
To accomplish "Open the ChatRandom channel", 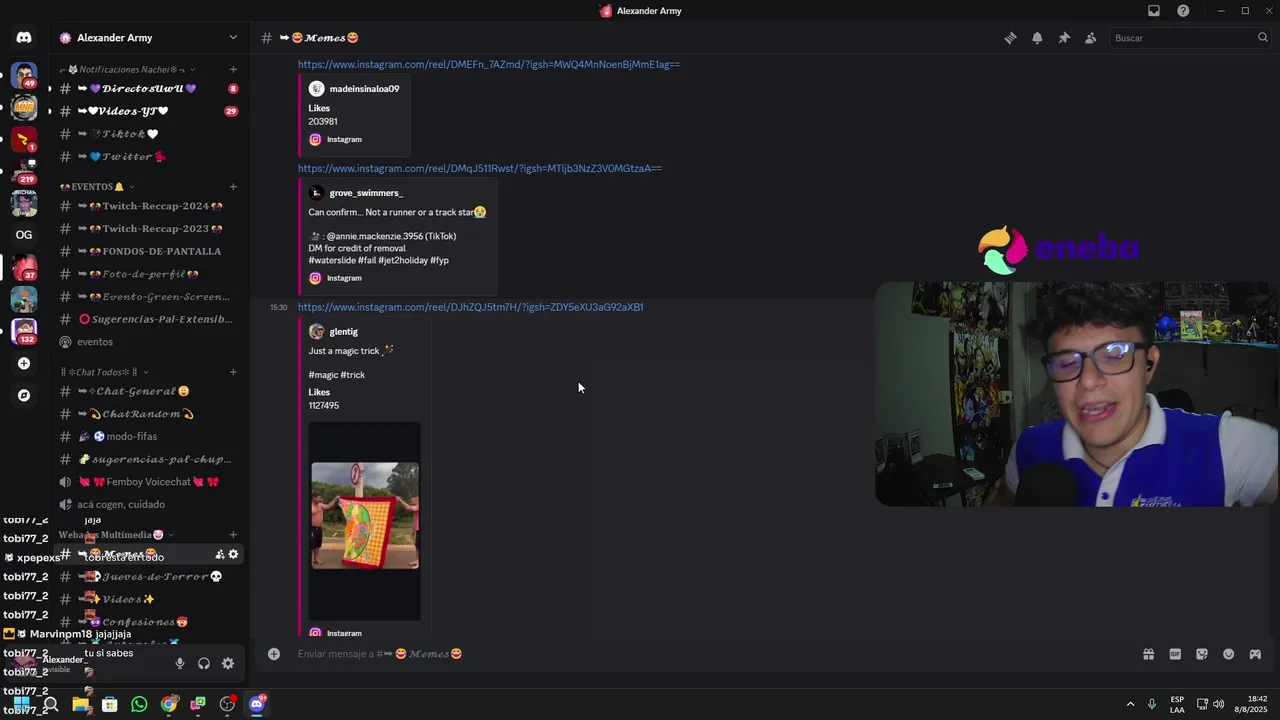I will coord(148,414).
